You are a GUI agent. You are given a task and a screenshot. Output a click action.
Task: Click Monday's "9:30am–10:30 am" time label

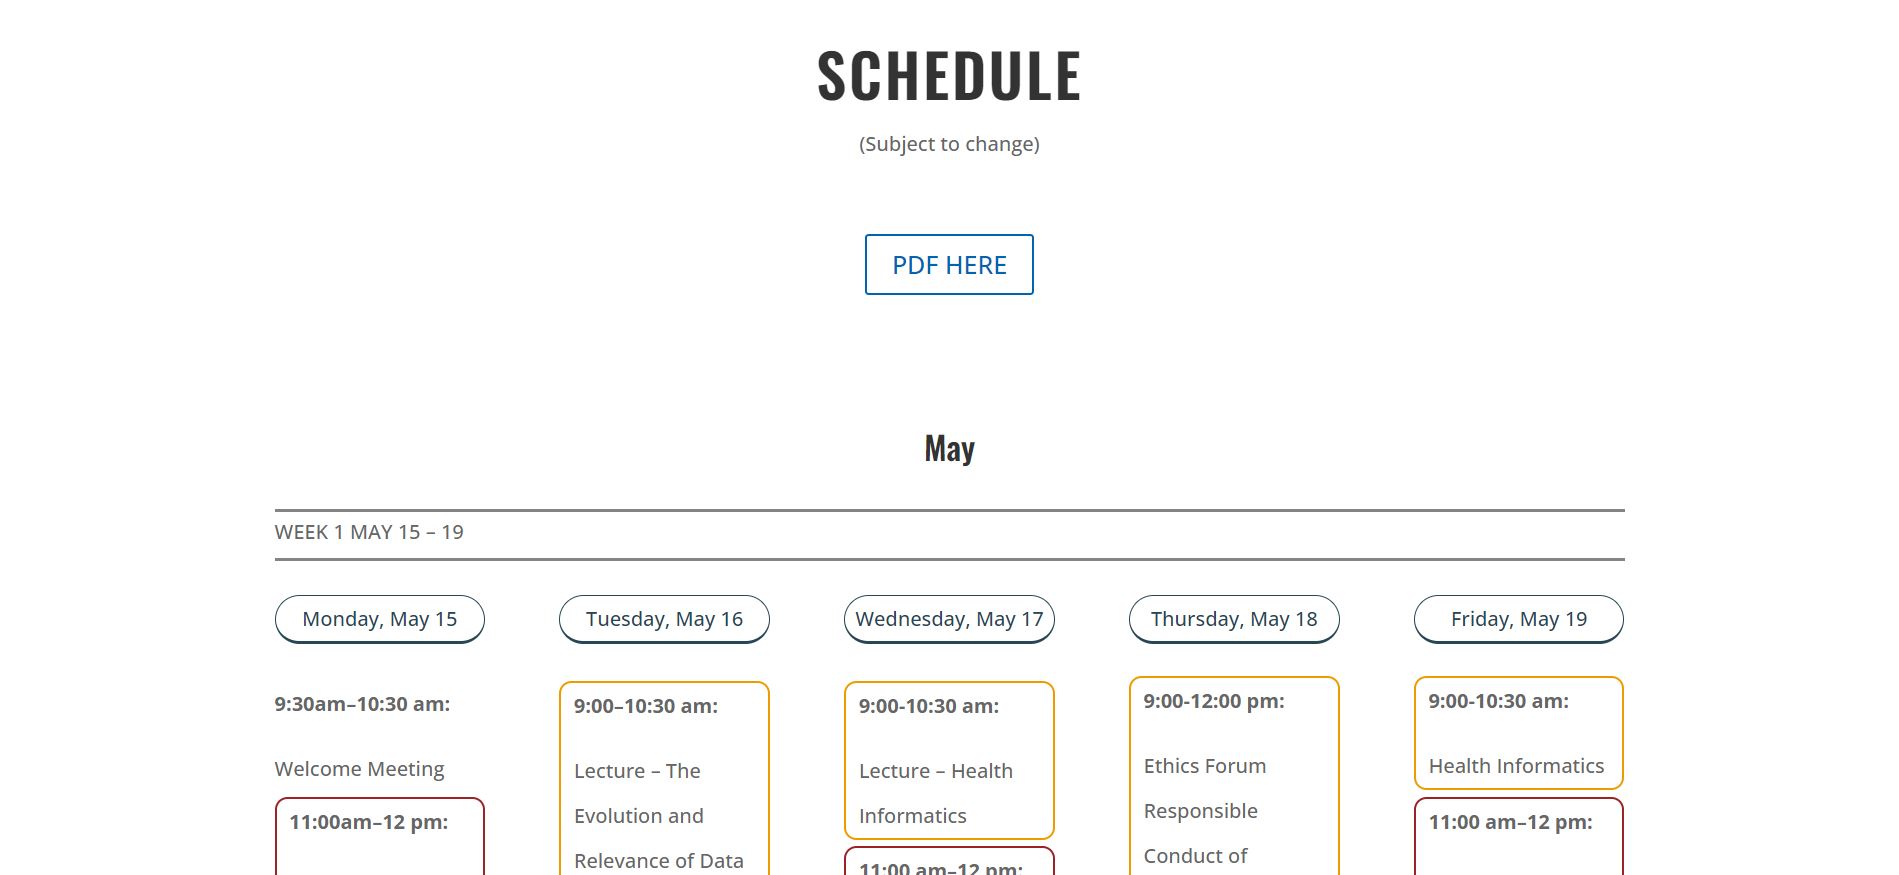(363, 704)
